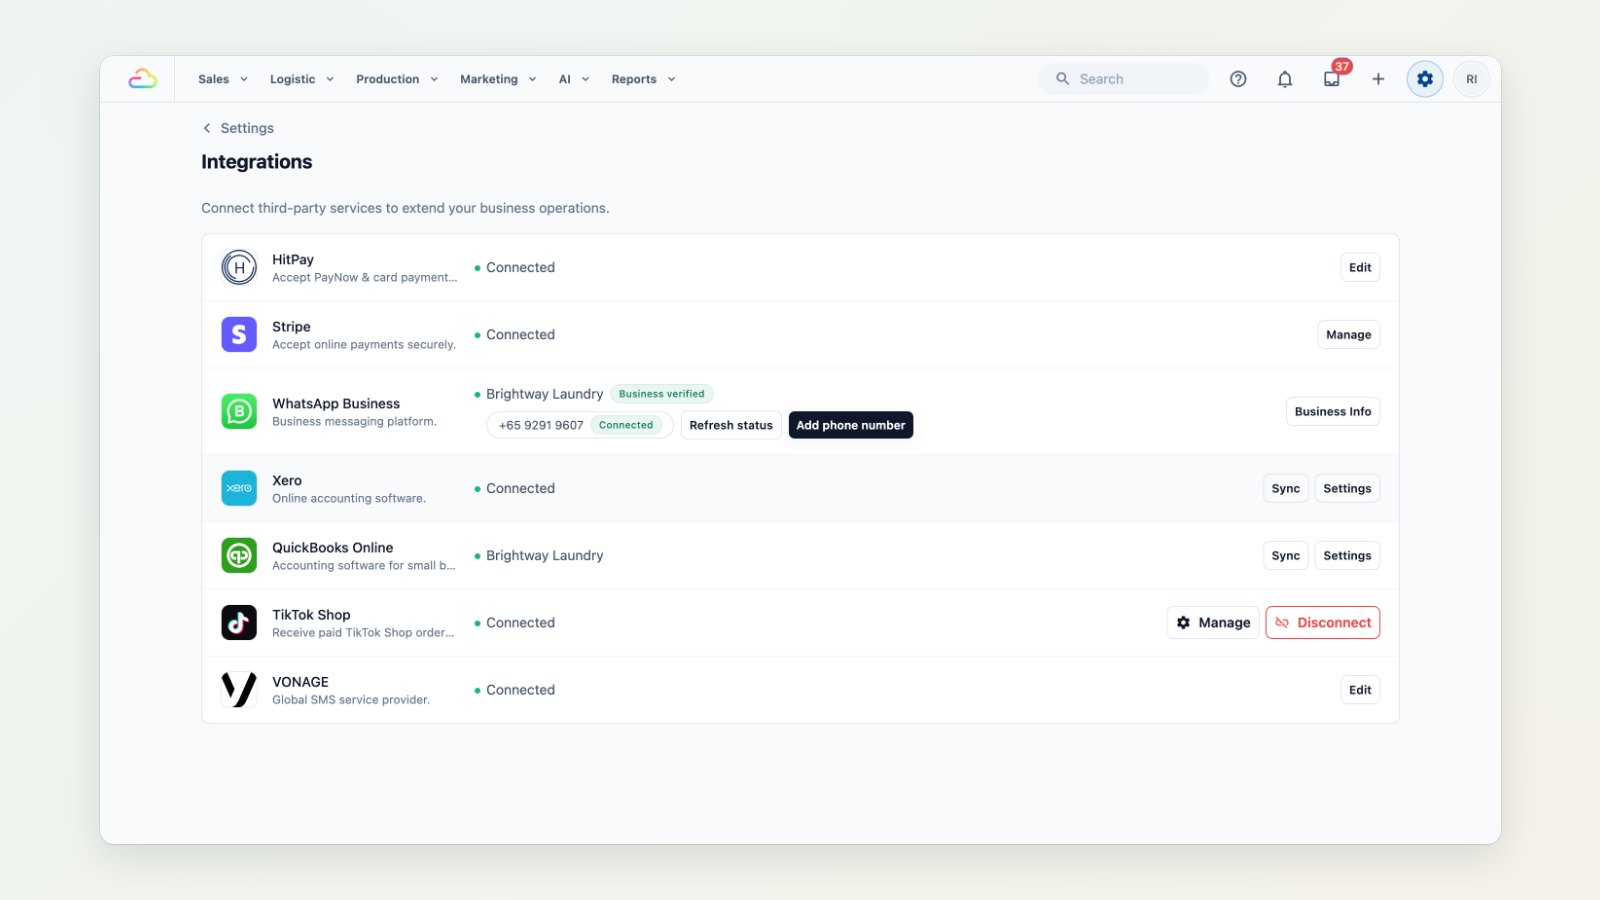Open Settings for Xero

1347,488
